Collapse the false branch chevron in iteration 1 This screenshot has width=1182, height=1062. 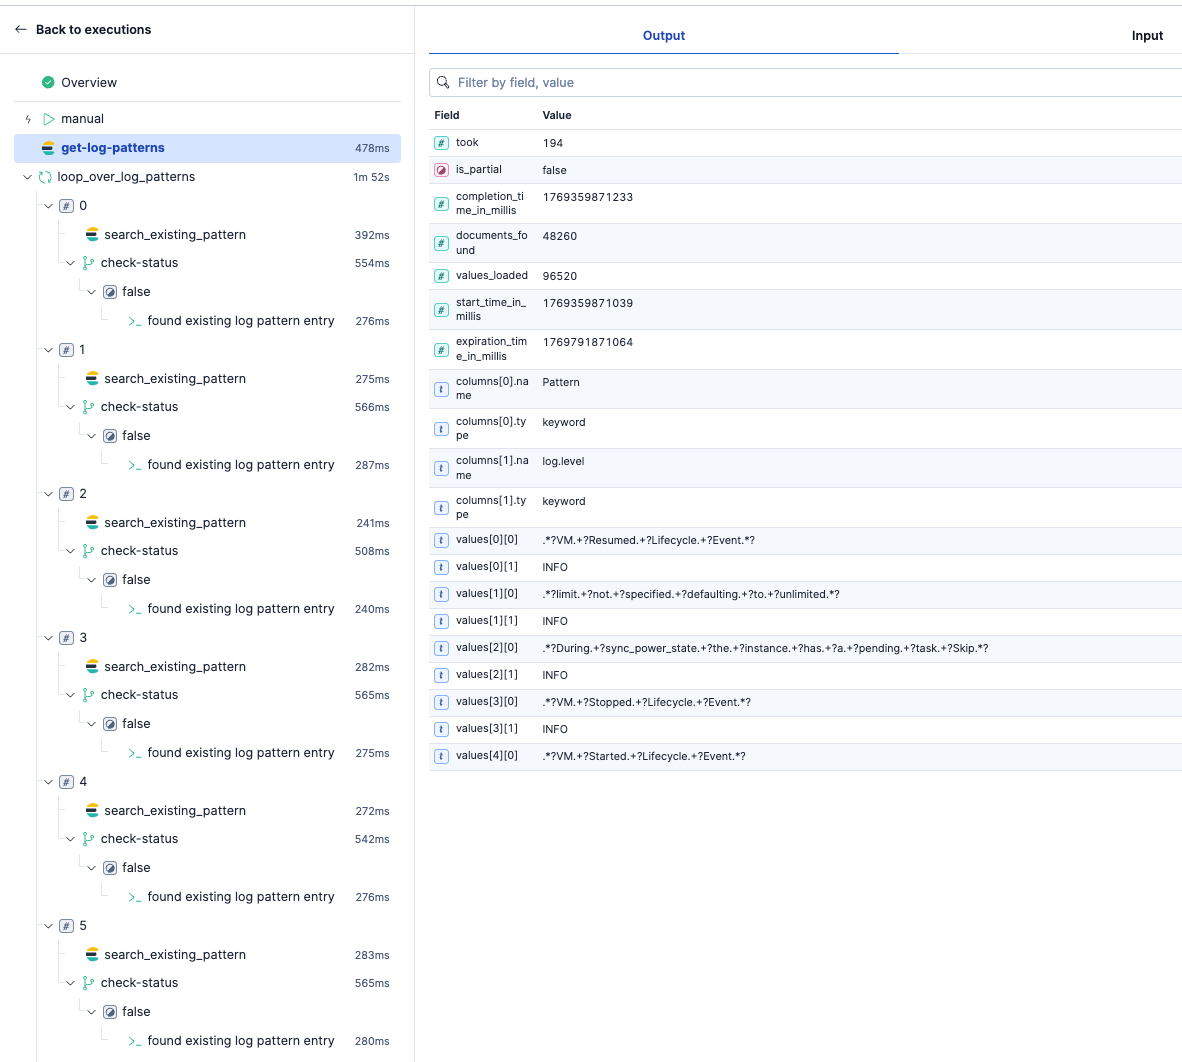[91, 436]
